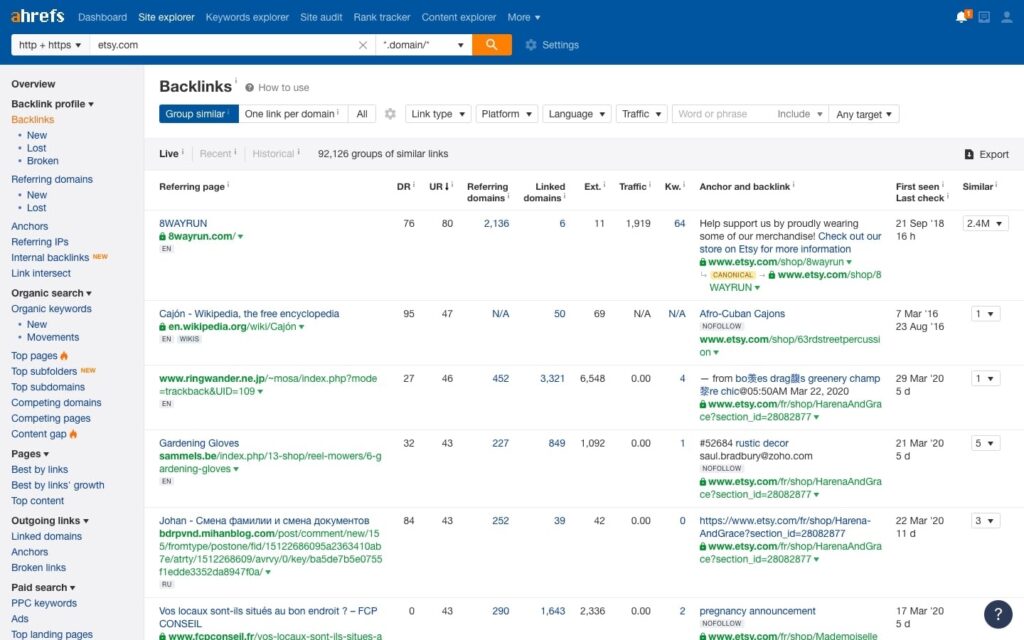Click the gear icon next to All

pos(390,114)
